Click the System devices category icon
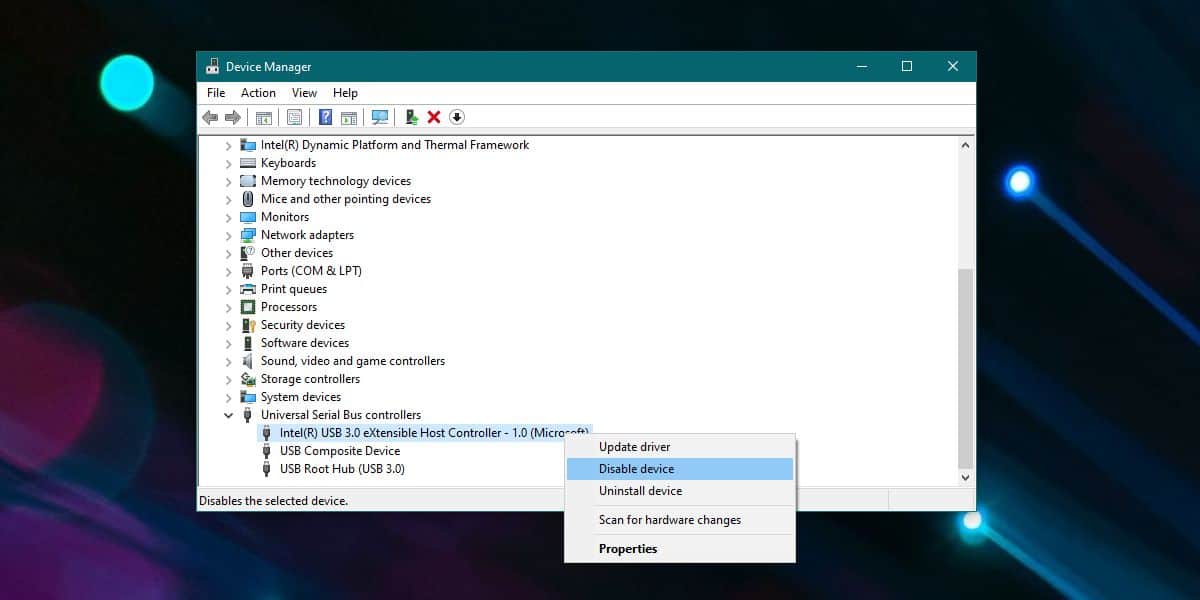Screen dimensions: 1200x600 pyautogui.click(x=248, y=397)
